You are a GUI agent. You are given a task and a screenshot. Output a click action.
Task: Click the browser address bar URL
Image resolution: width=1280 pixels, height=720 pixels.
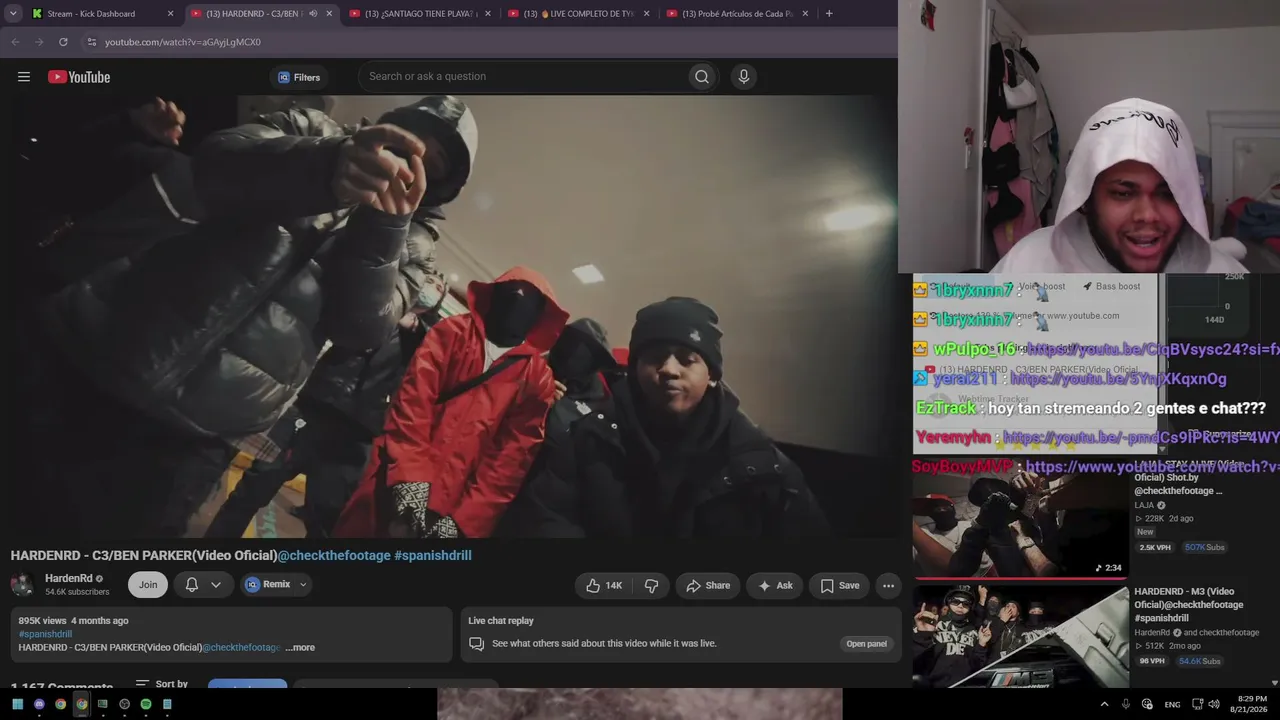click(x=183, y=42)
